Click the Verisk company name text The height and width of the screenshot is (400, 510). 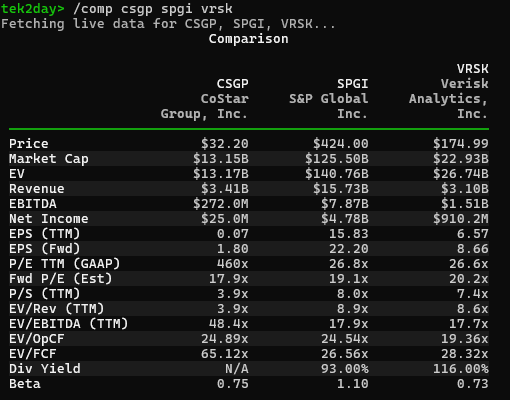(x=464, y=84)
